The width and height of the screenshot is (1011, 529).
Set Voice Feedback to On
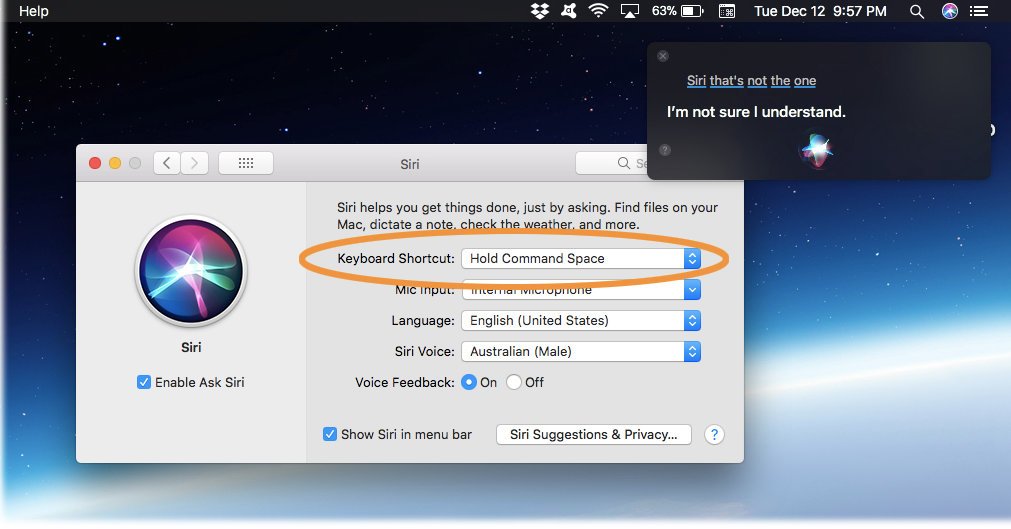tap(469, 383)
